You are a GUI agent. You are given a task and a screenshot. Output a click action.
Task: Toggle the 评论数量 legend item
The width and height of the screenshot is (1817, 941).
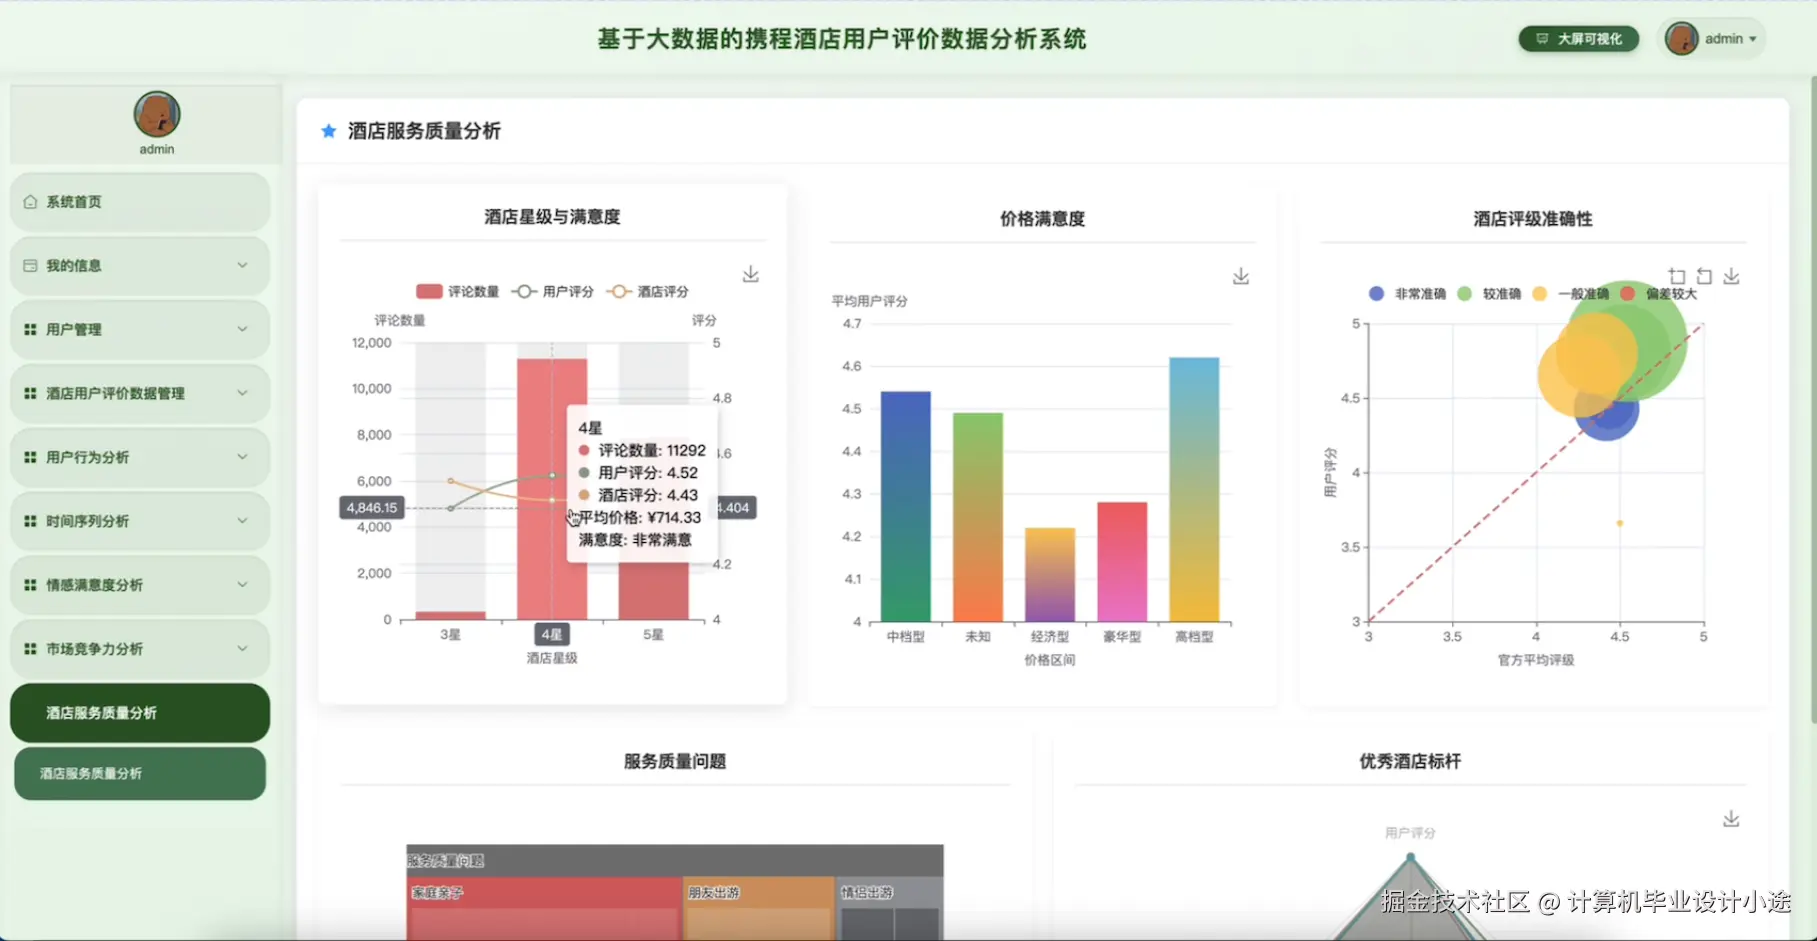pos(460,291)
